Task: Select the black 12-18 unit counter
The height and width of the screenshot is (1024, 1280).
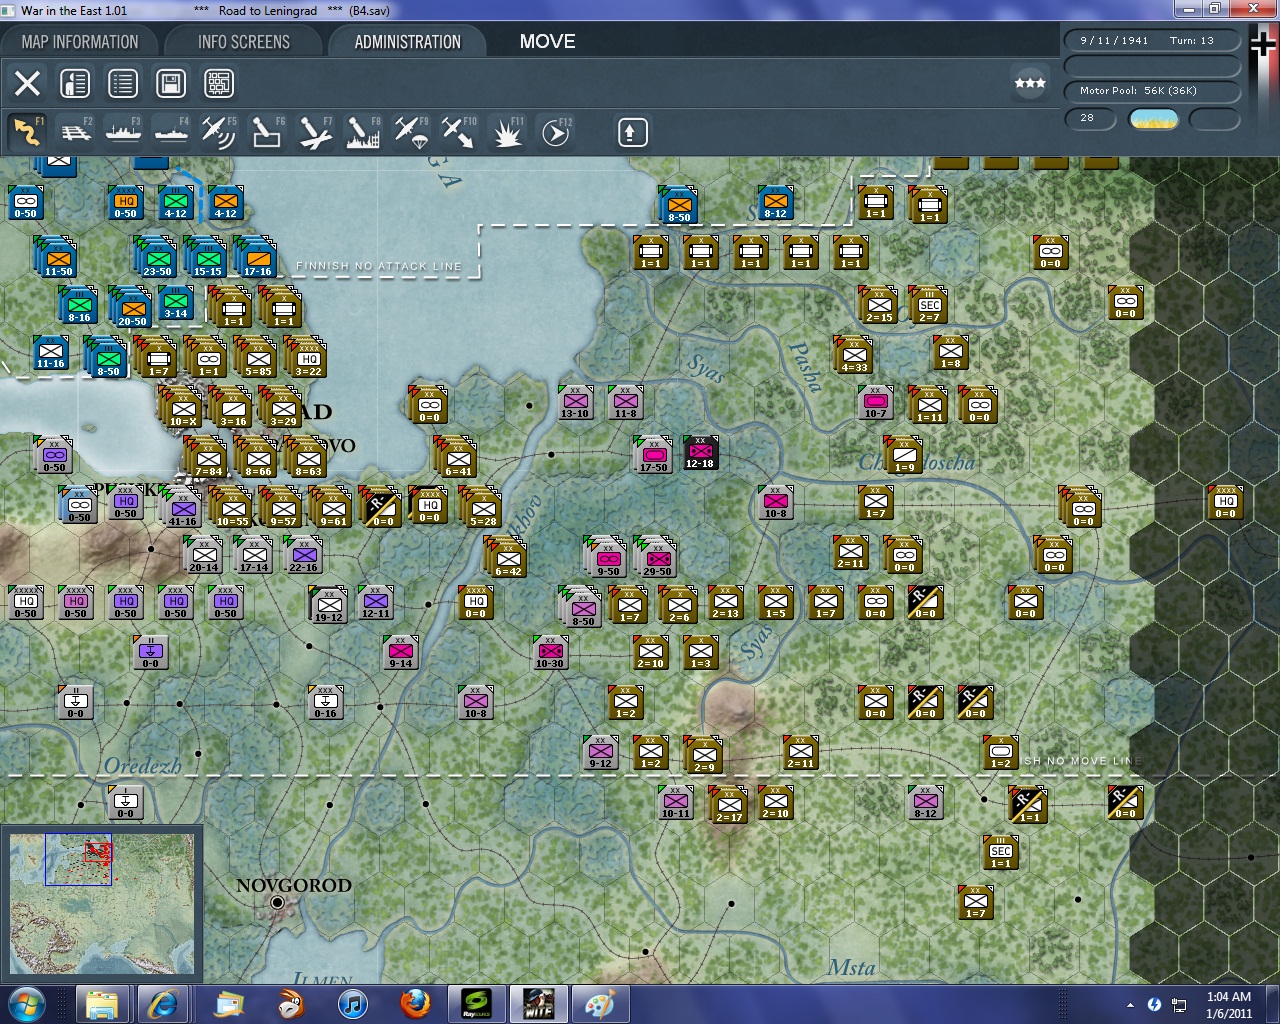Action: coord(700,454)
